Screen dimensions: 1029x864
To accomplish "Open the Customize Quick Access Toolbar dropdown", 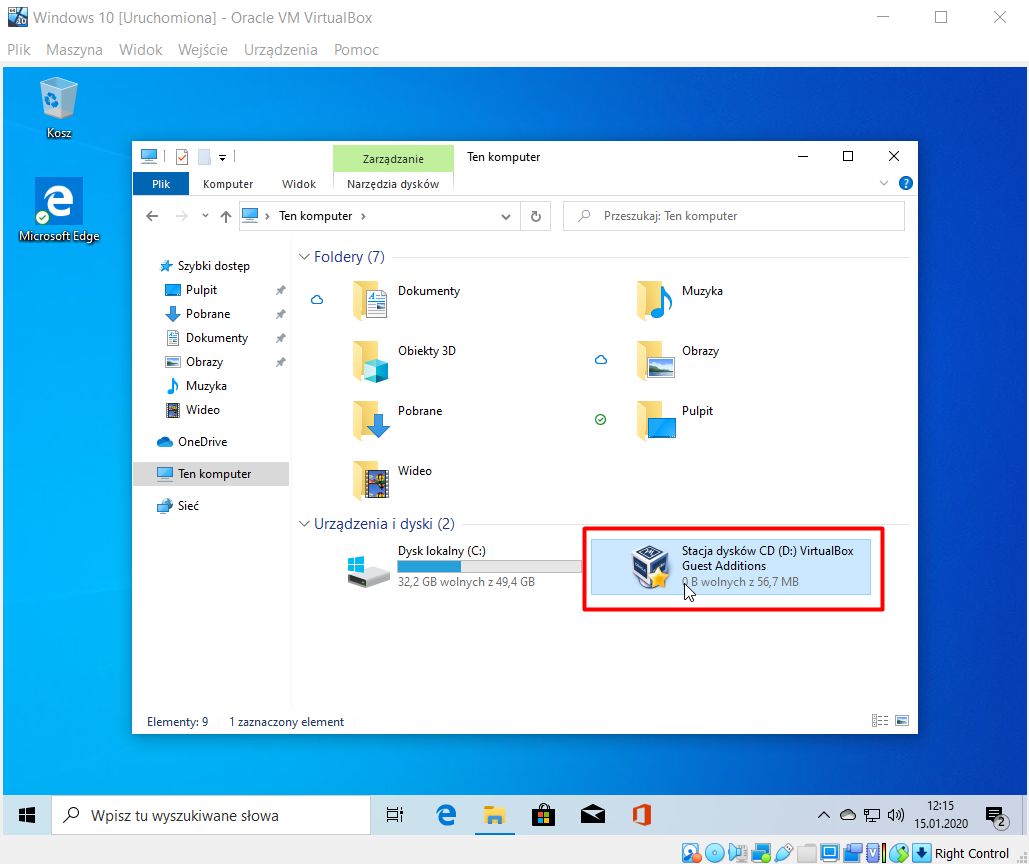I will [222, 157].
